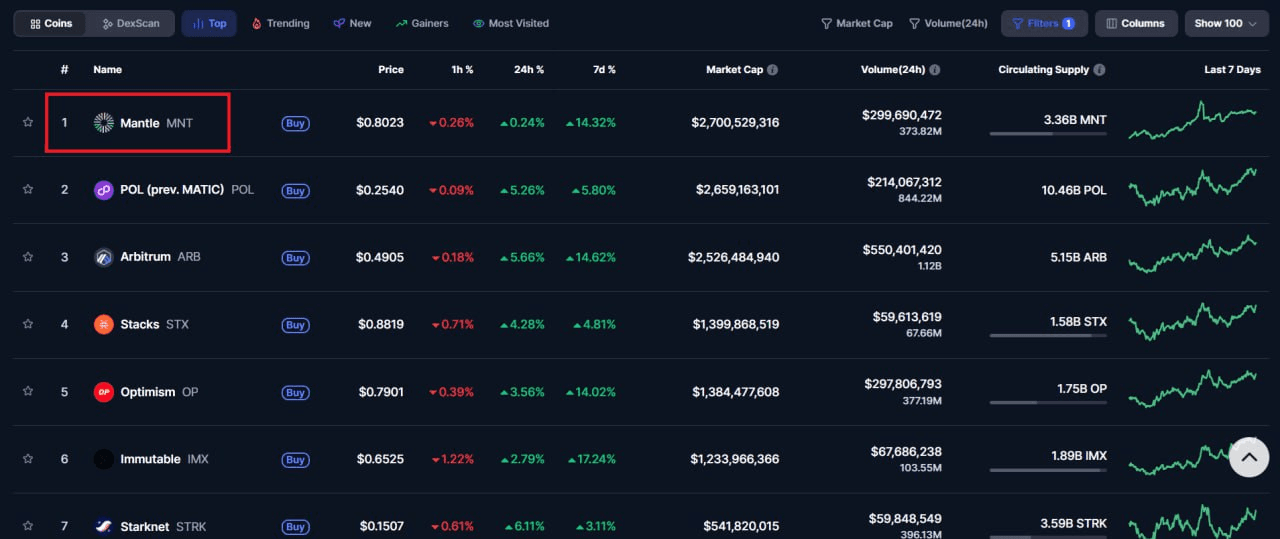Click Immutable 7d change 17.24%
This screenshot has width=1280, height=539.
click(x=591, y=459)
